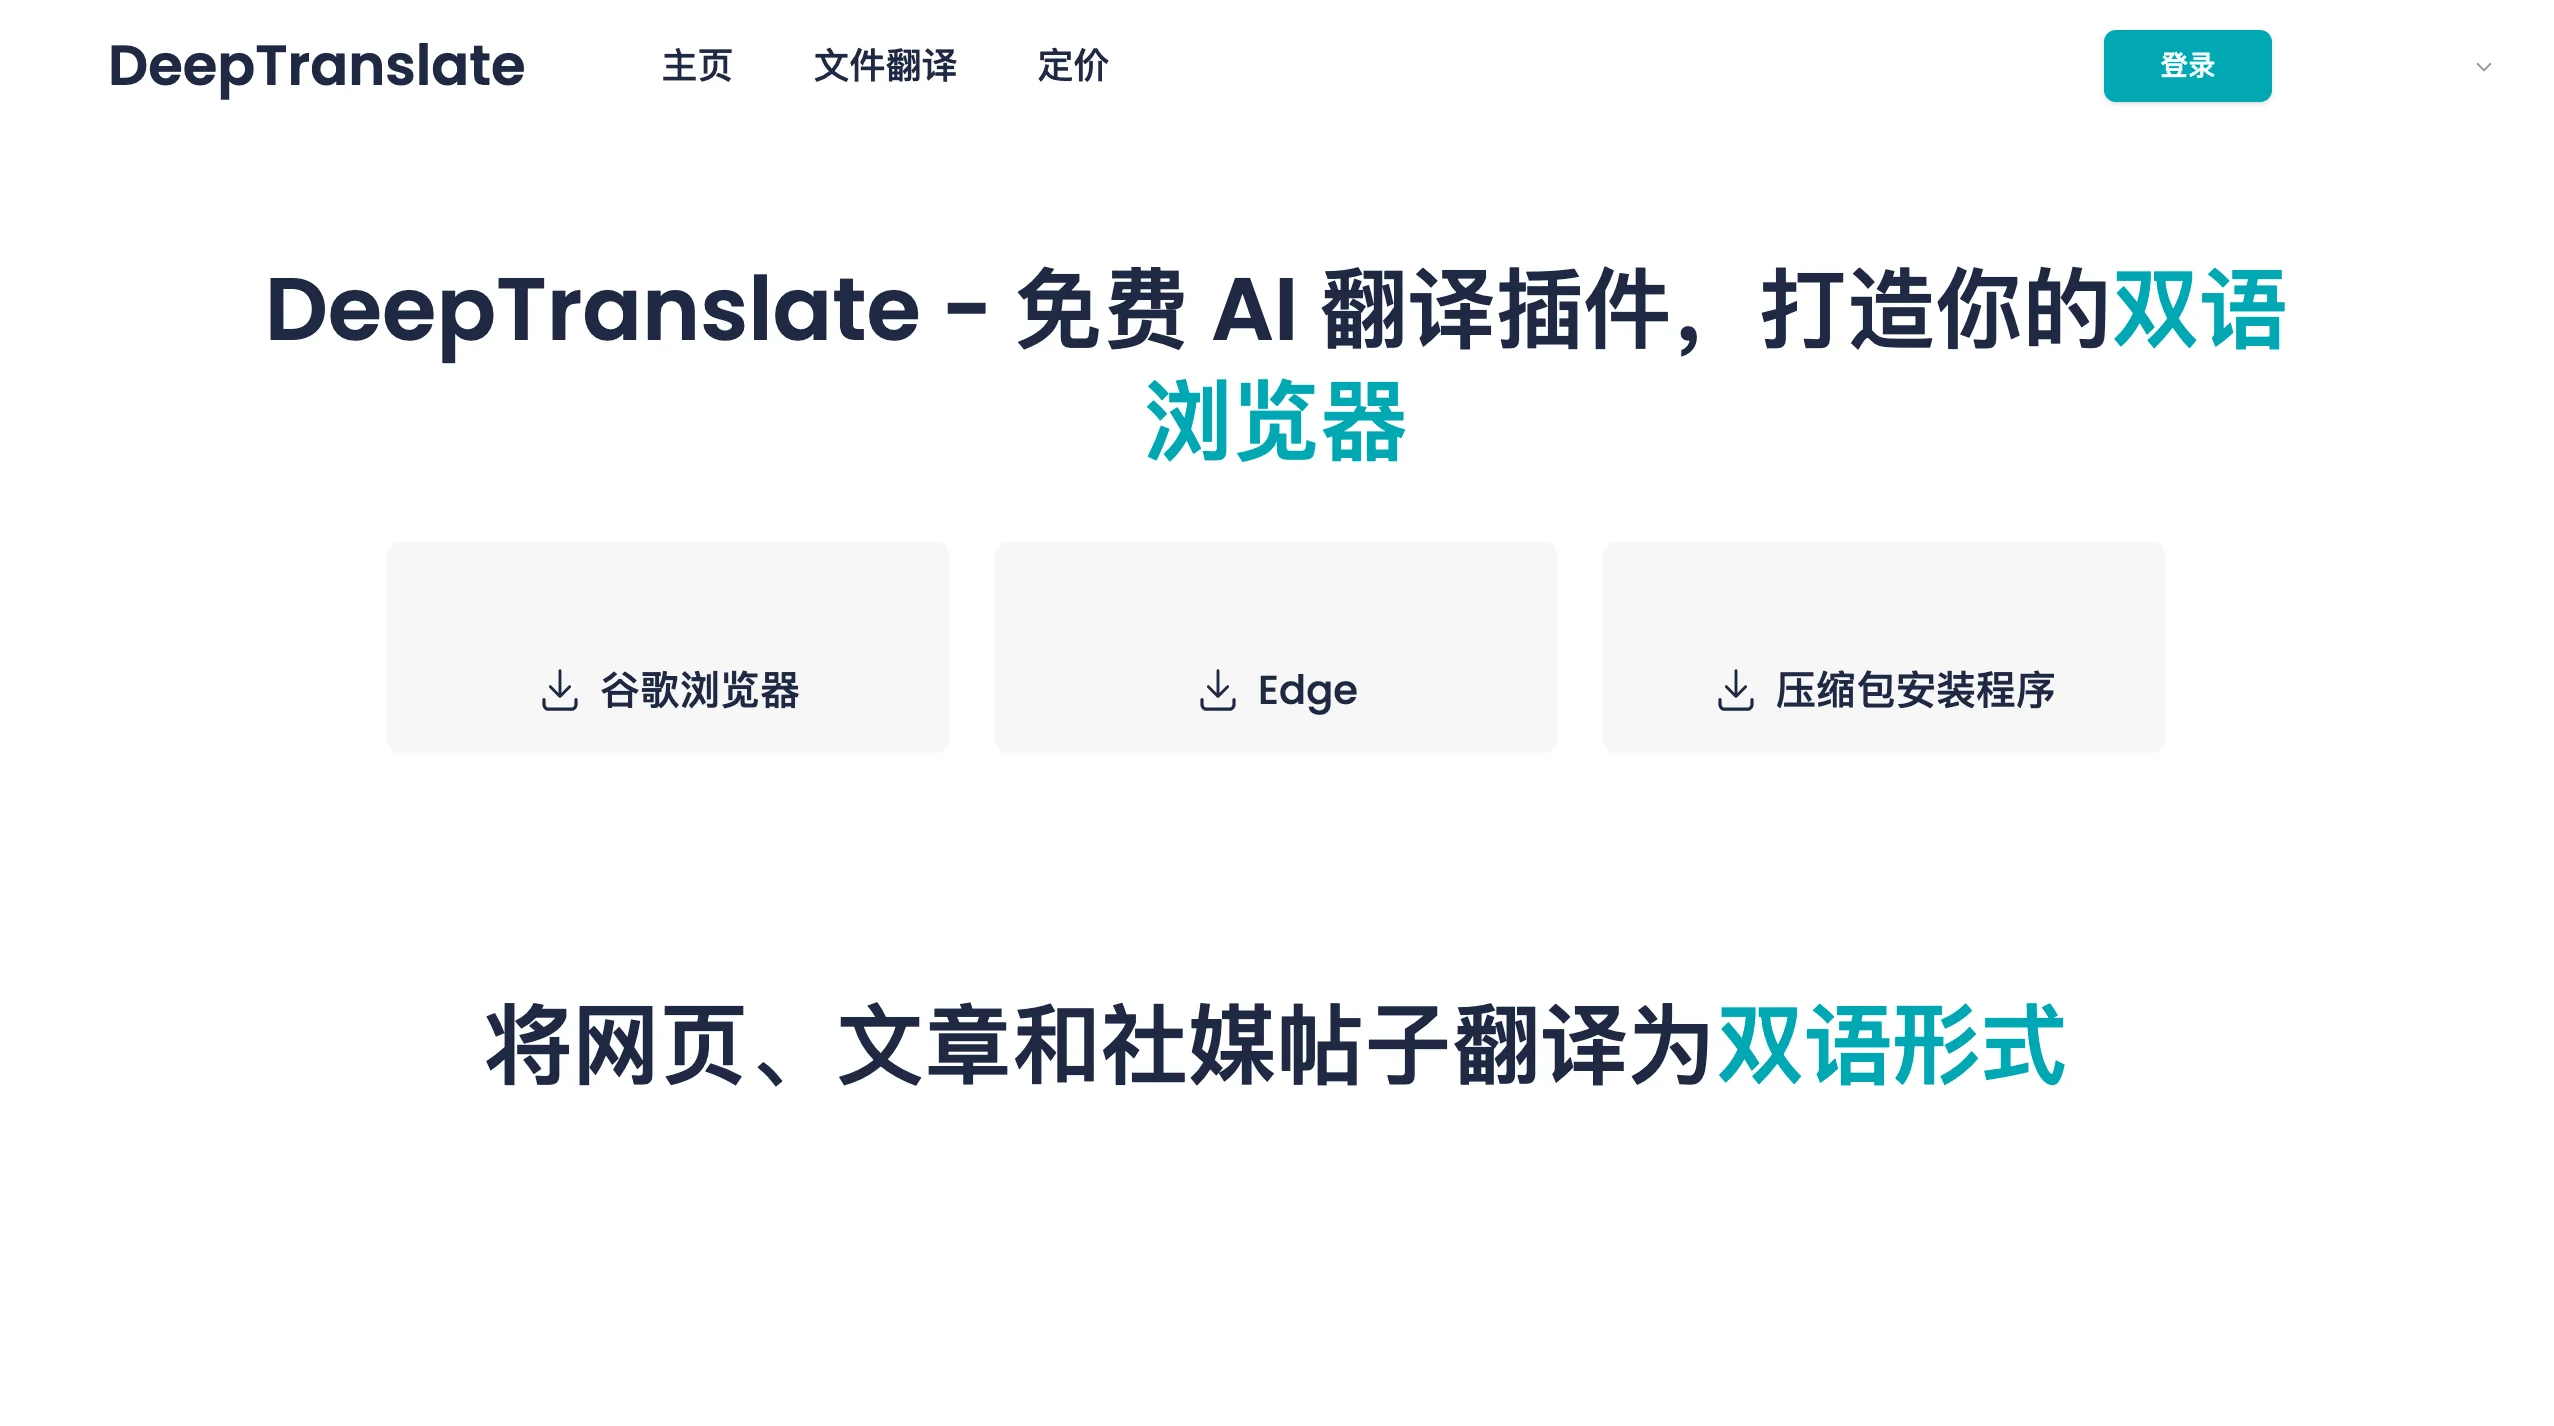Screen dimensions: 2554x1426
Task: Click the Edge download card
Action: 1275,646
